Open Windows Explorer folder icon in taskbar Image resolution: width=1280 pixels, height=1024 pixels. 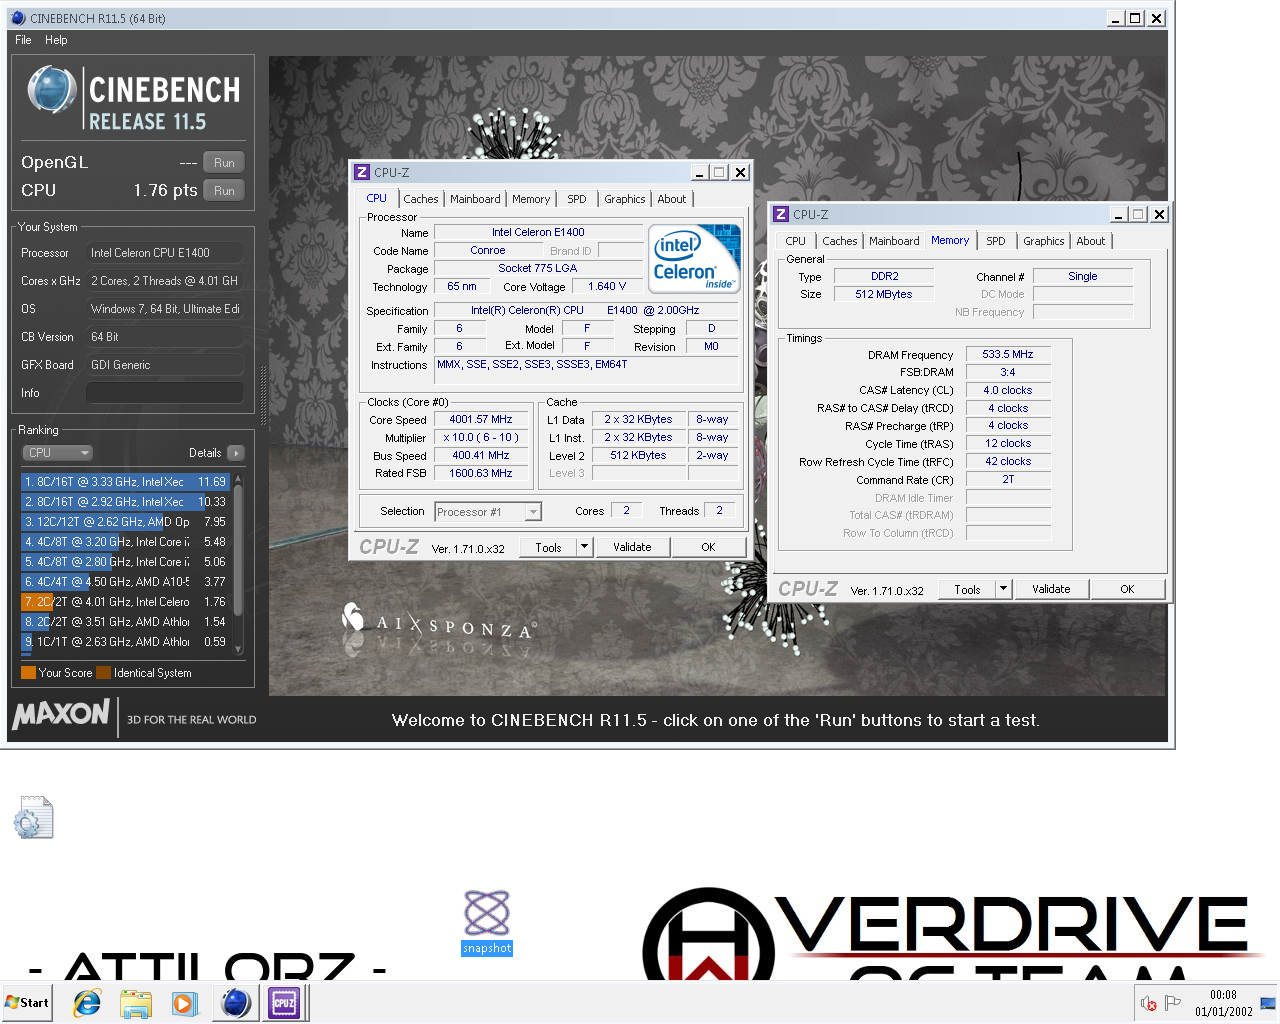tap(136, 1003)
